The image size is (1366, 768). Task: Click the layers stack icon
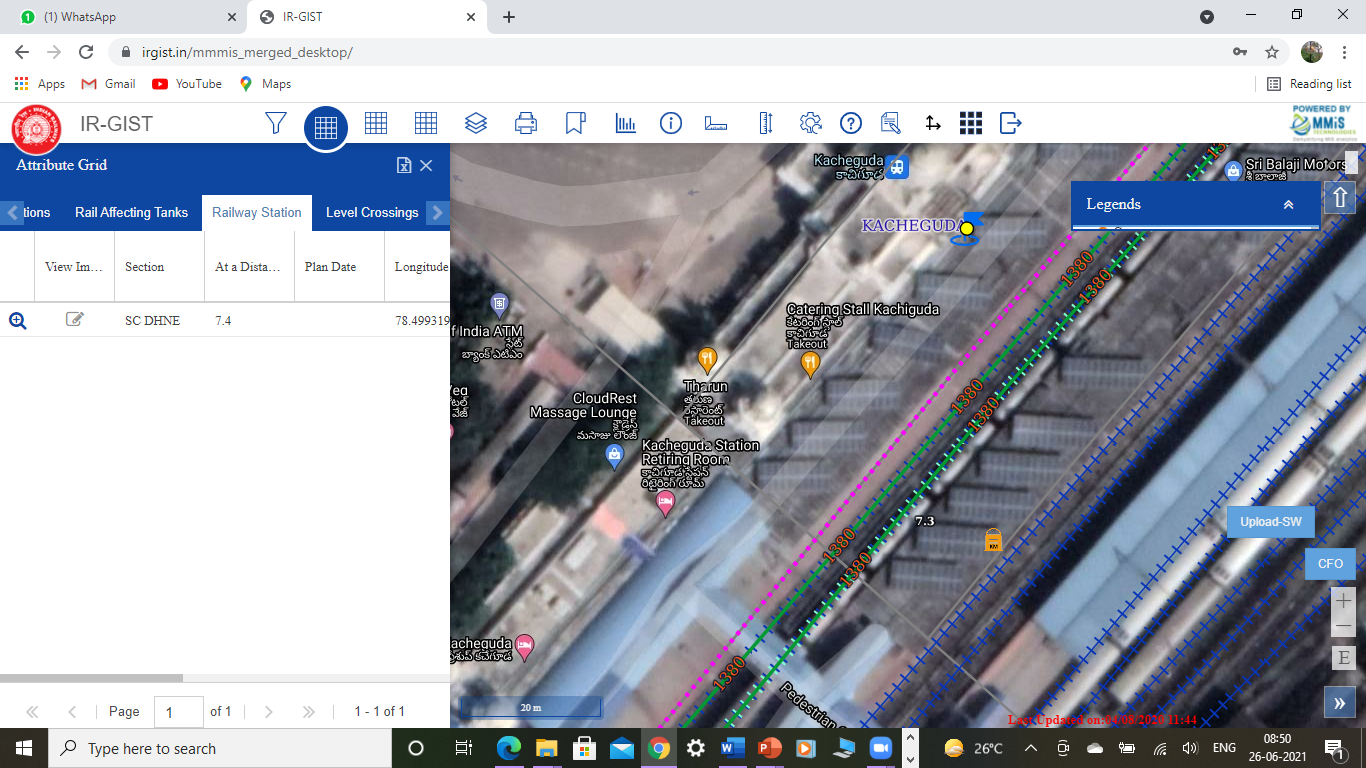[476, 123]
